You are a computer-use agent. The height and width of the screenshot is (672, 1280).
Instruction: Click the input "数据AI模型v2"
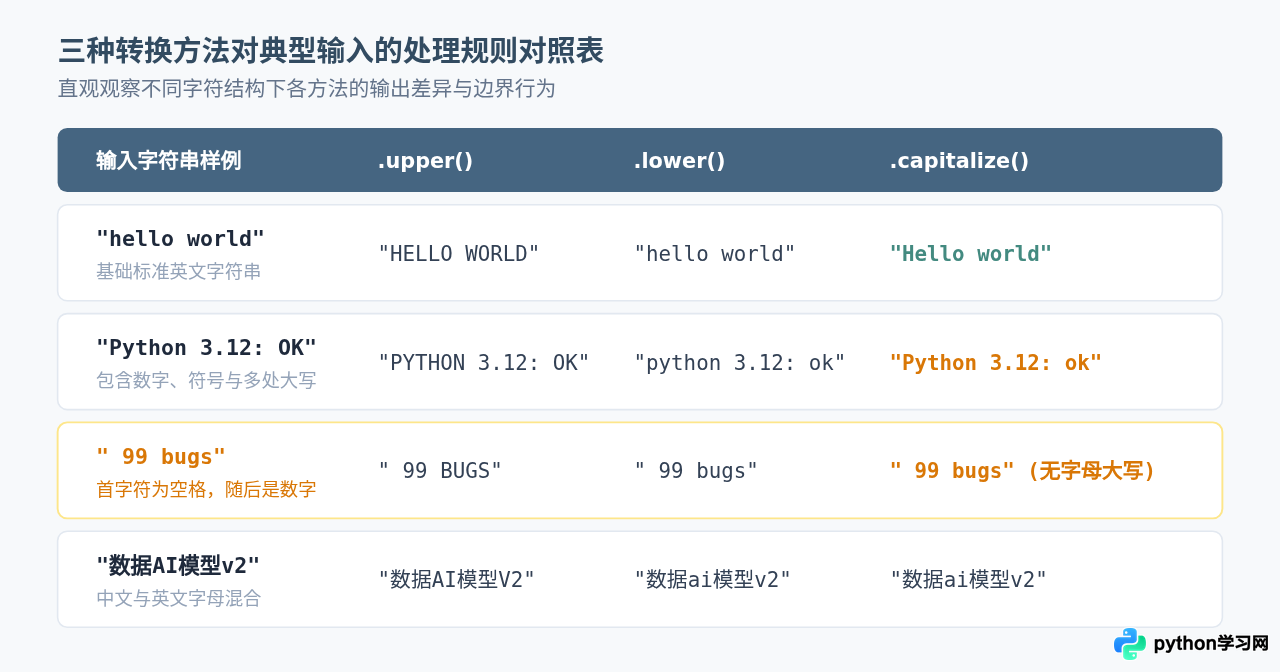click(178, 565)
